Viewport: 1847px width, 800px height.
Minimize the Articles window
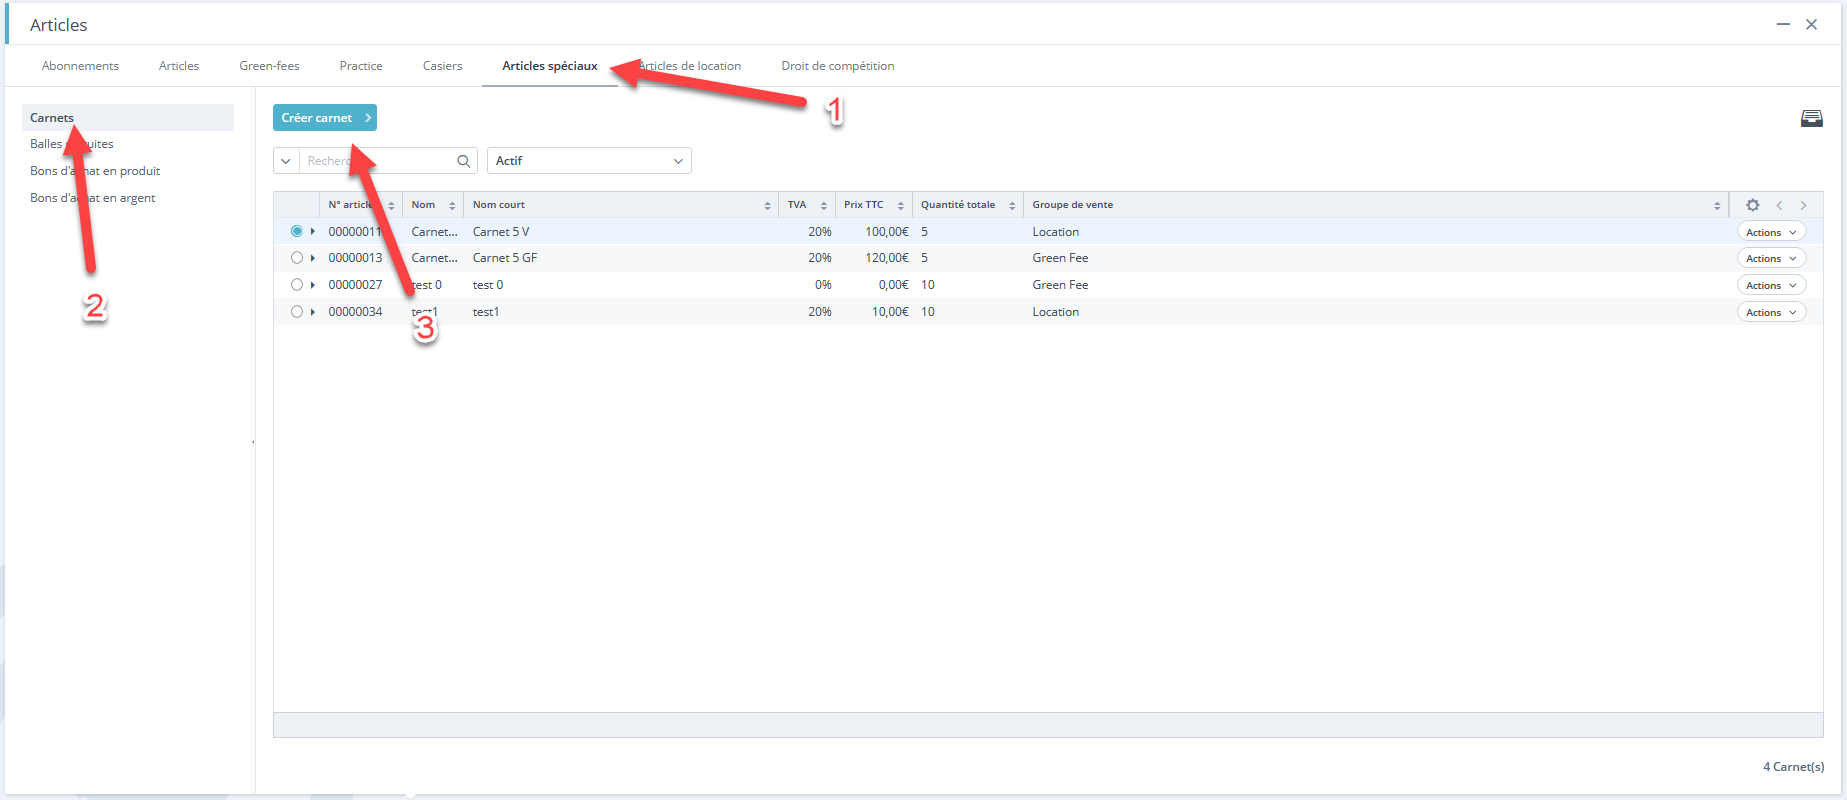point(1783,24)
